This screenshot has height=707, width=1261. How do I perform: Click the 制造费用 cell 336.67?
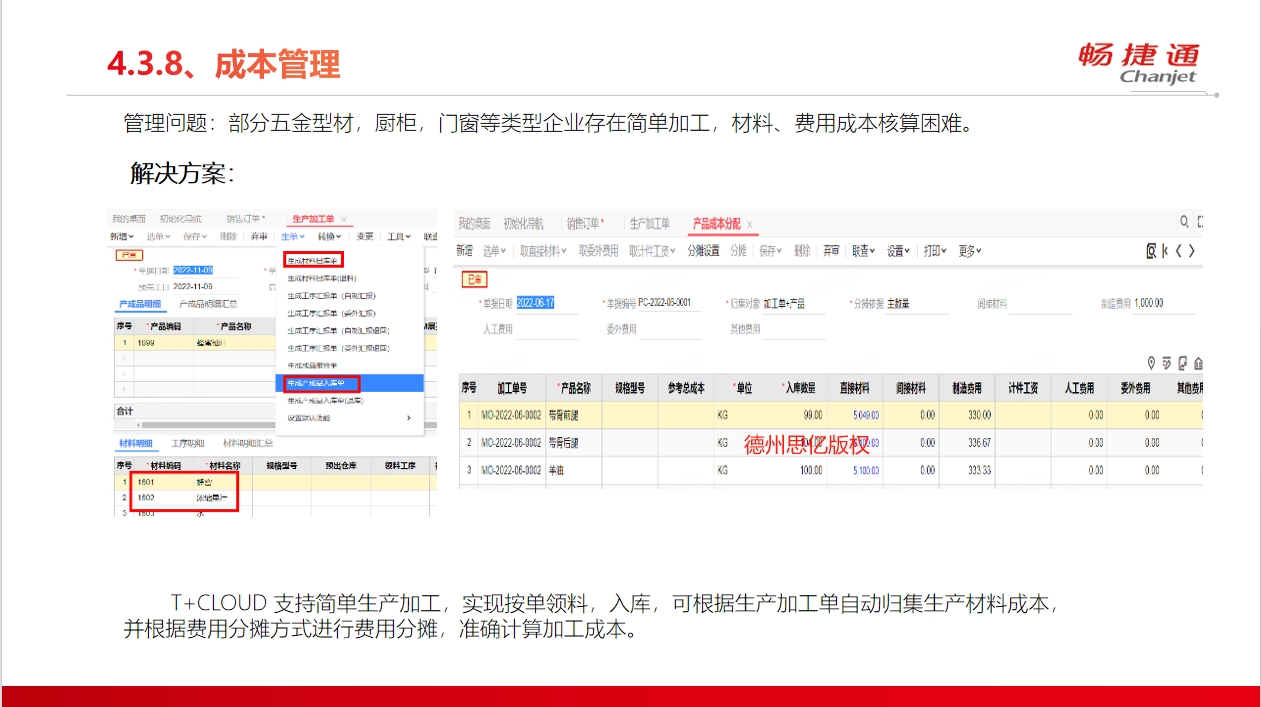click(967, 442)
